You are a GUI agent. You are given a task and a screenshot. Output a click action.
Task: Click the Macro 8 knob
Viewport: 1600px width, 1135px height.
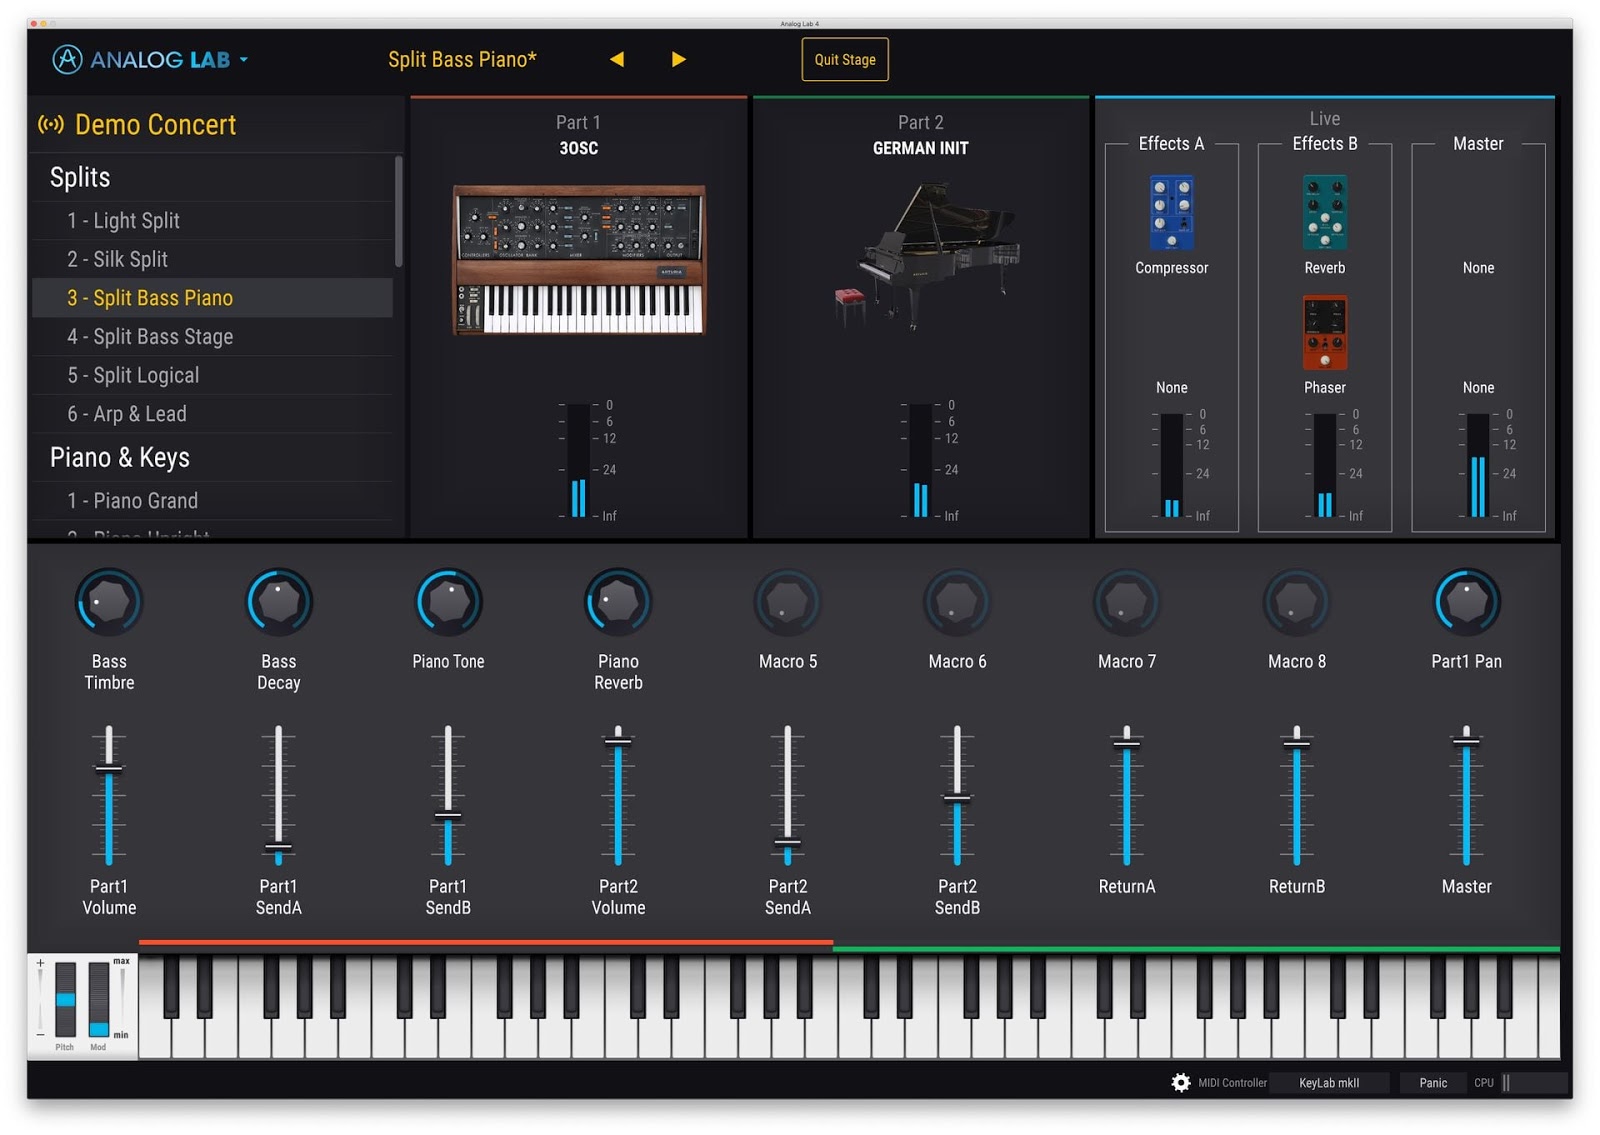1297,602
